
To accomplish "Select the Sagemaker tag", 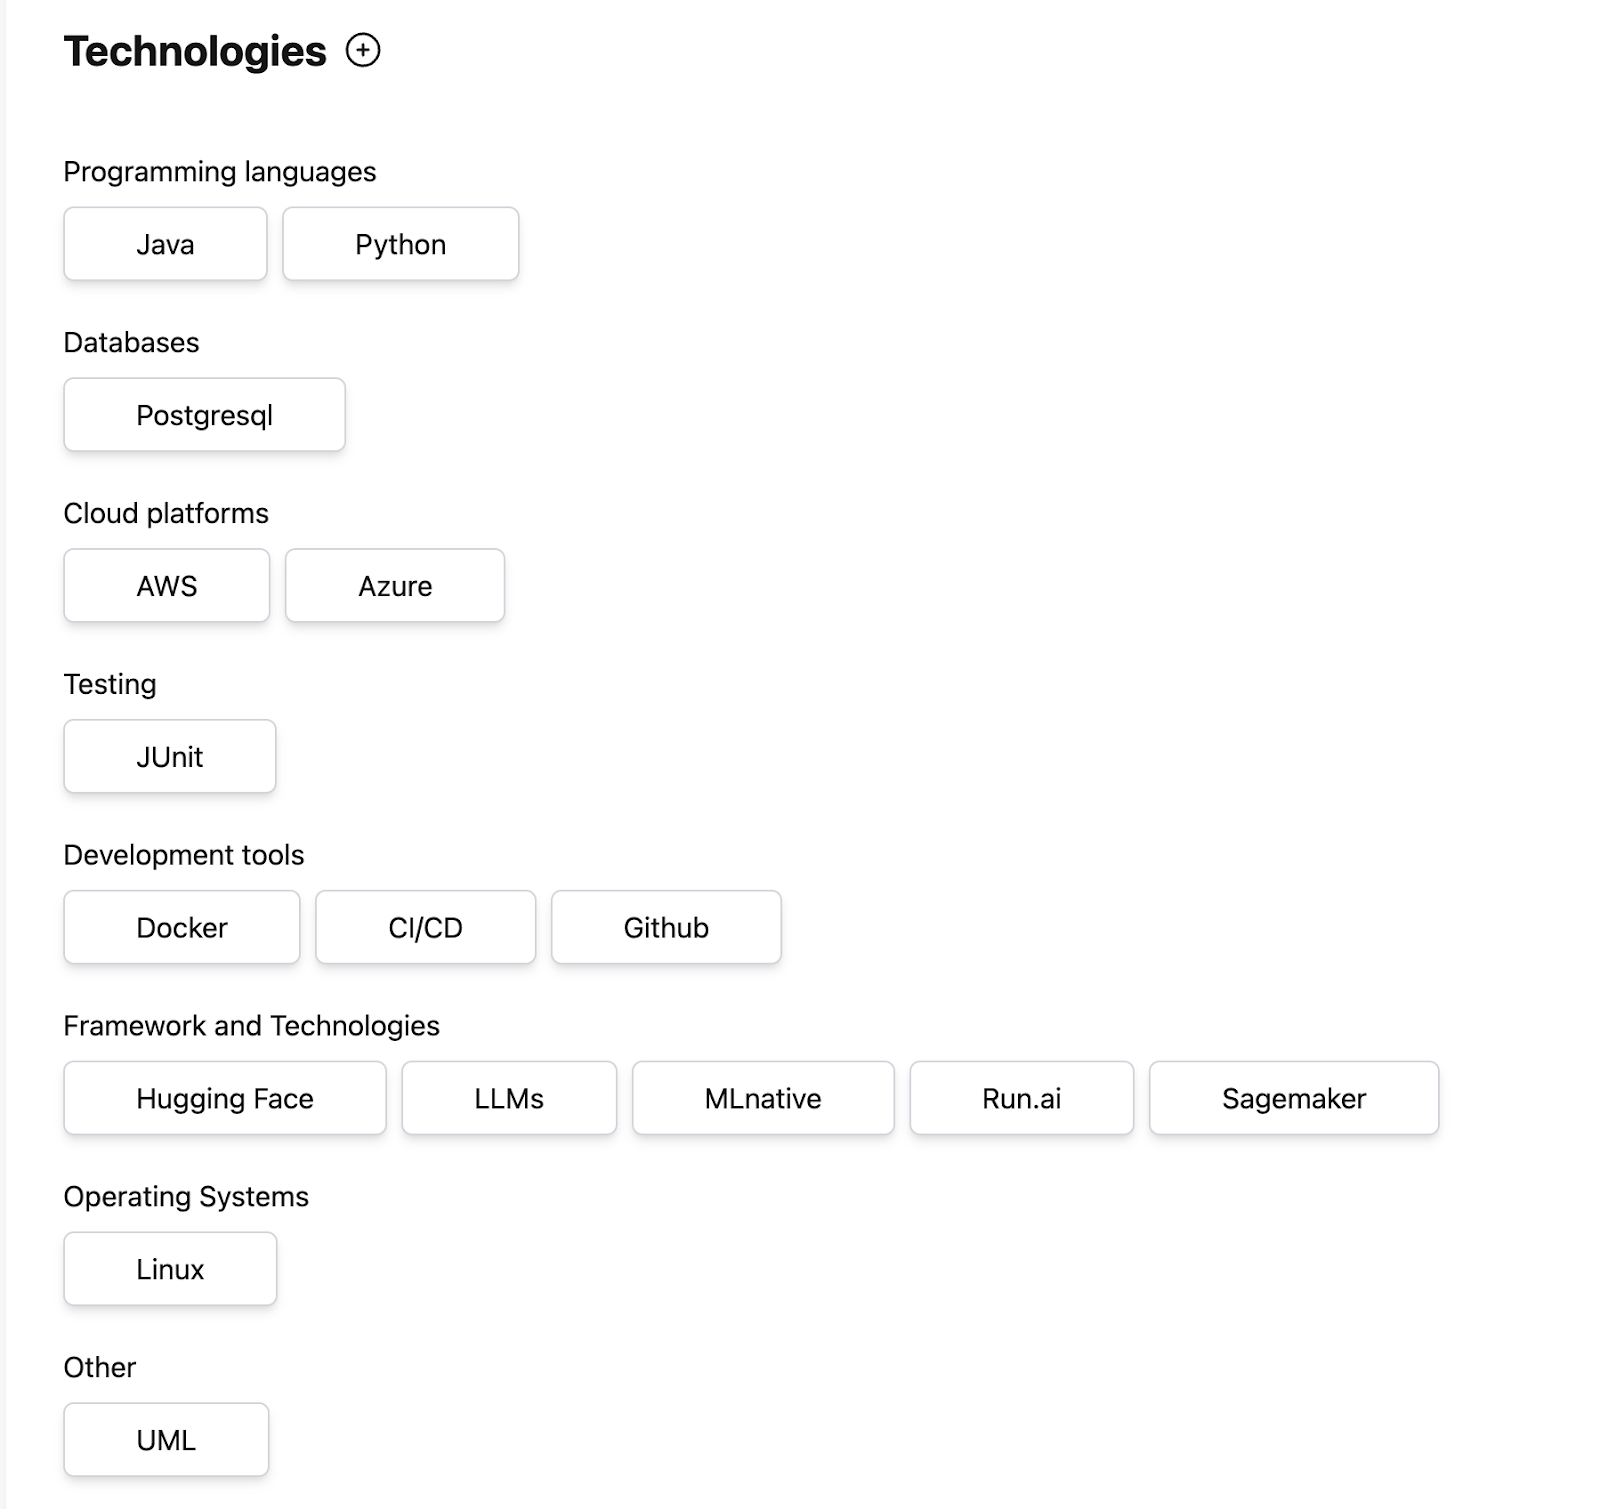I will click(1294, 1099).
